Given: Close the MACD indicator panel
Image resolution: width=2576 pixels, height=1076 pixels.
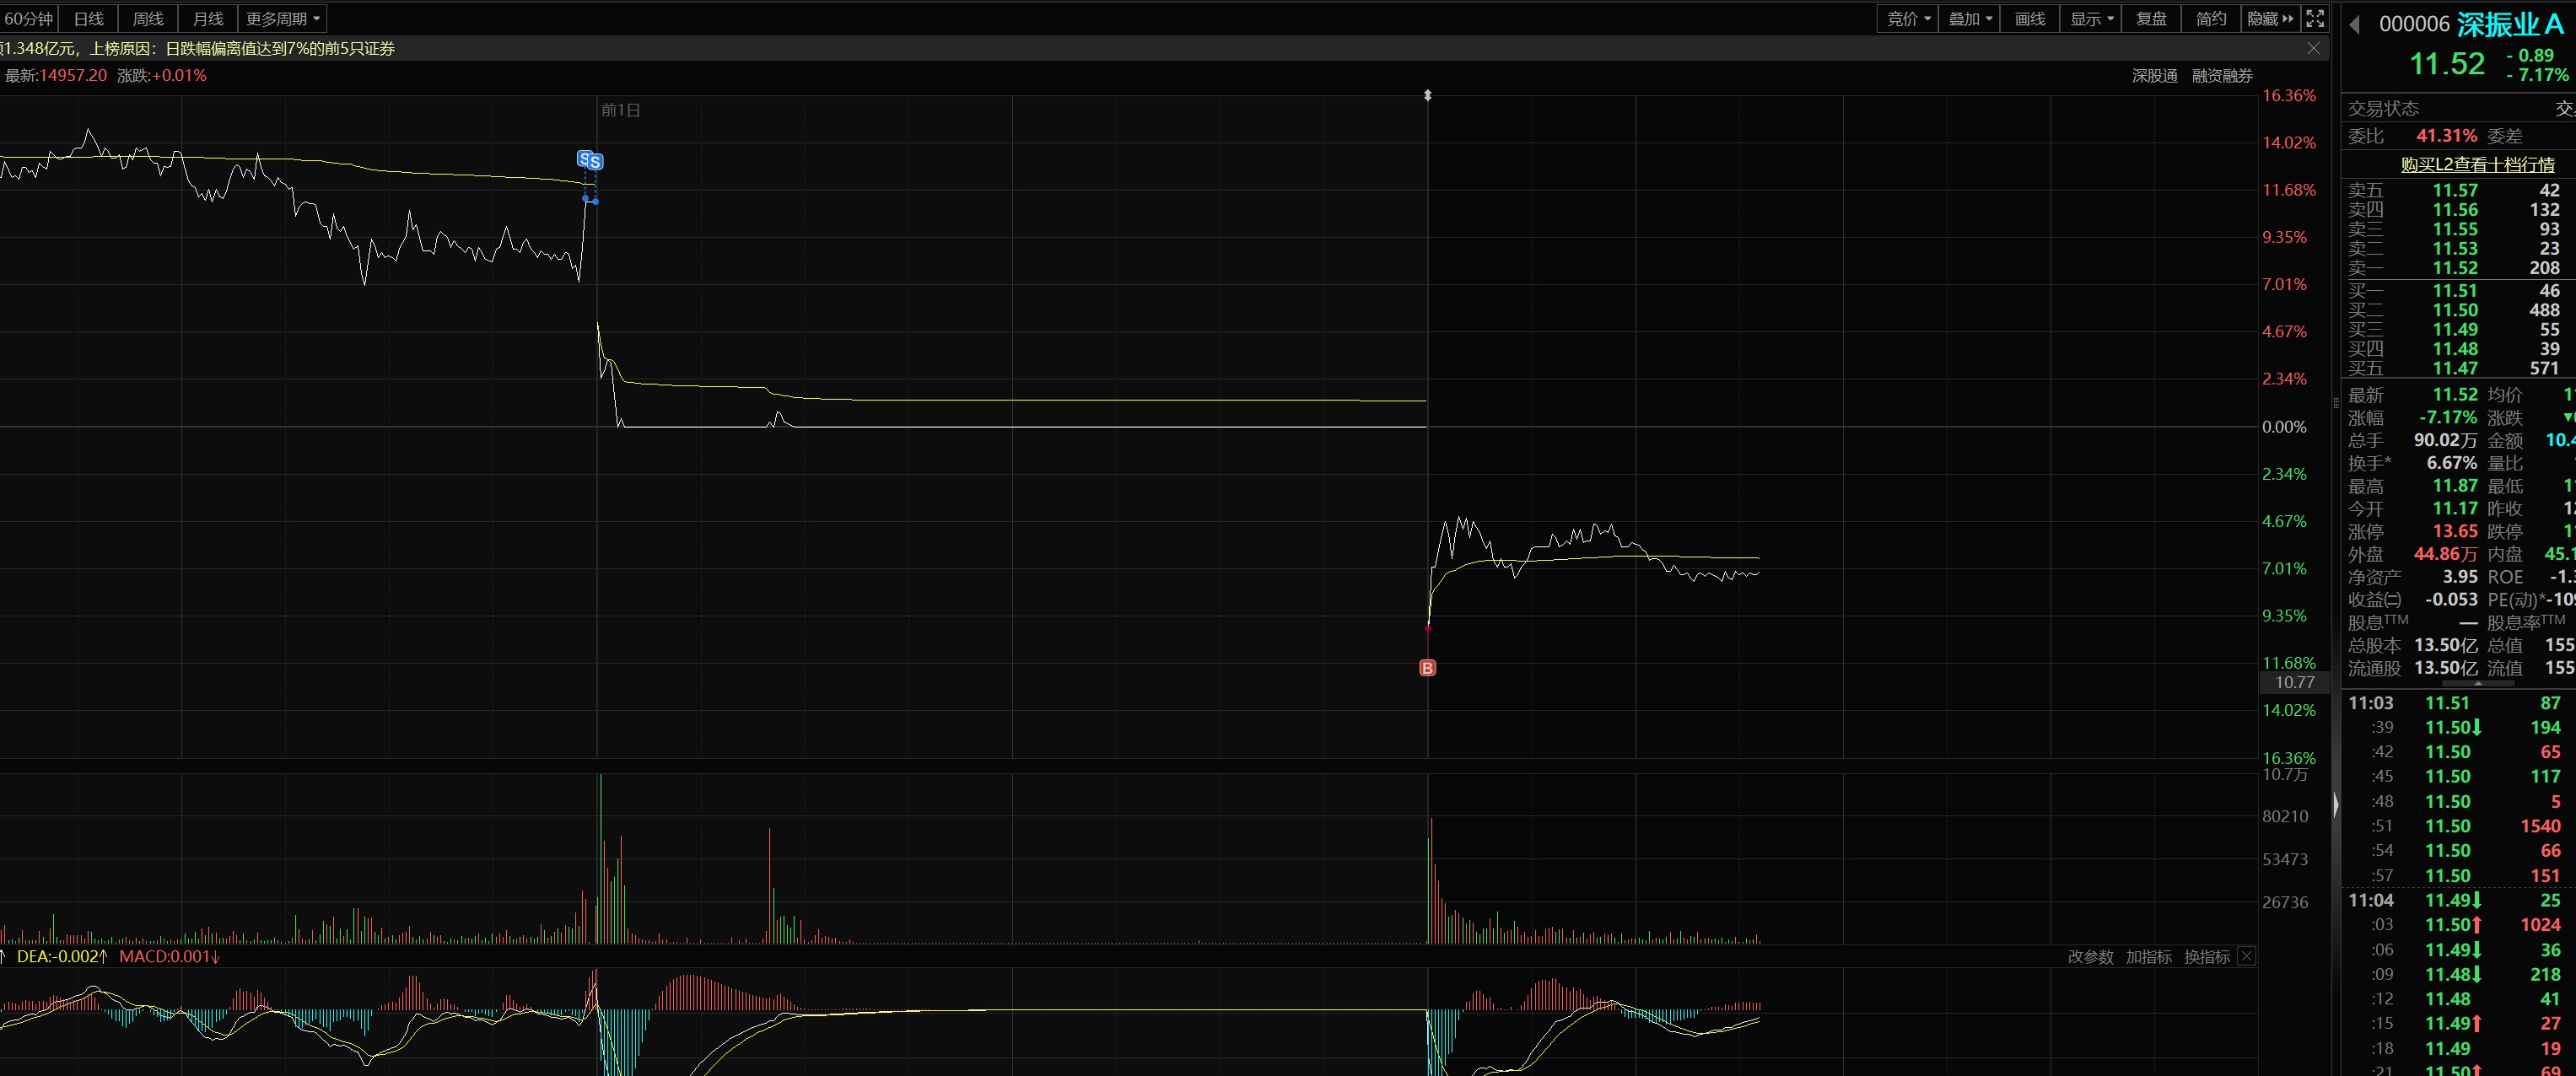Looking at the screenshot, I should (2246, 956).
